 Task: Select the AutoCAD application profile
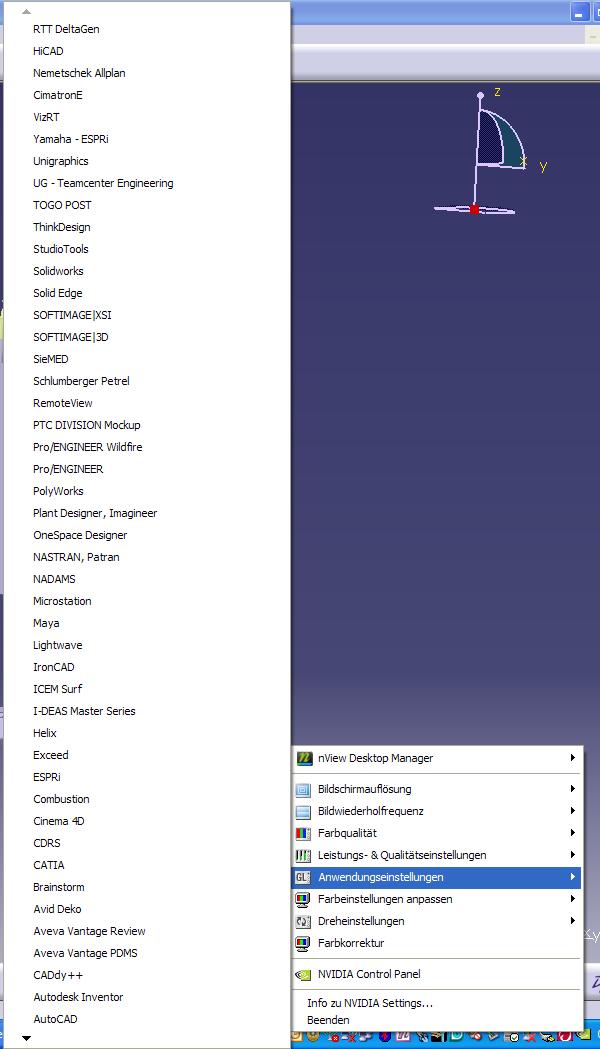[56, 1019]
